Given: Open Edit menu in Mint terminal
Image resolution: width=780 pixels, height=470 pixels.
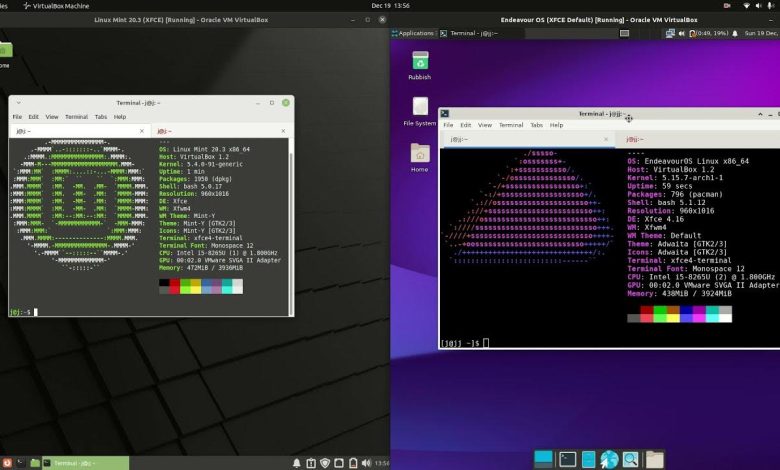Looking at the screenshot, I should tap(33, 117).
